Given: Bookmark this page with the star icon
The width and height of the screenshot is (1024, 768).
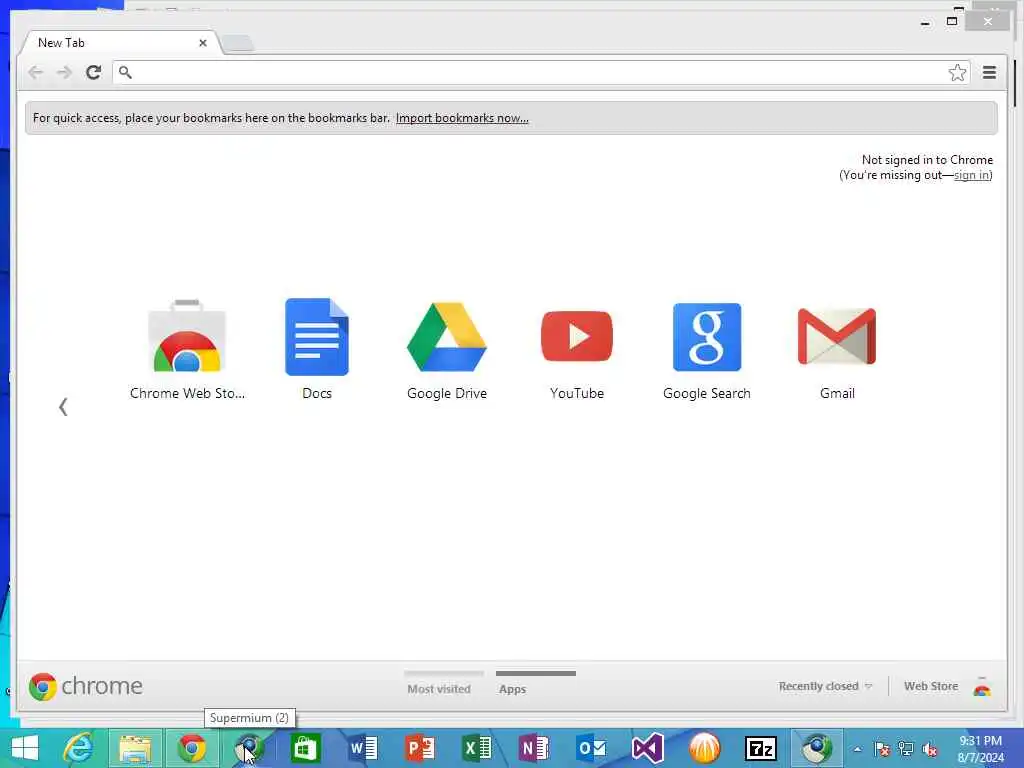Looking at the screenshot, I should (957, 72).
